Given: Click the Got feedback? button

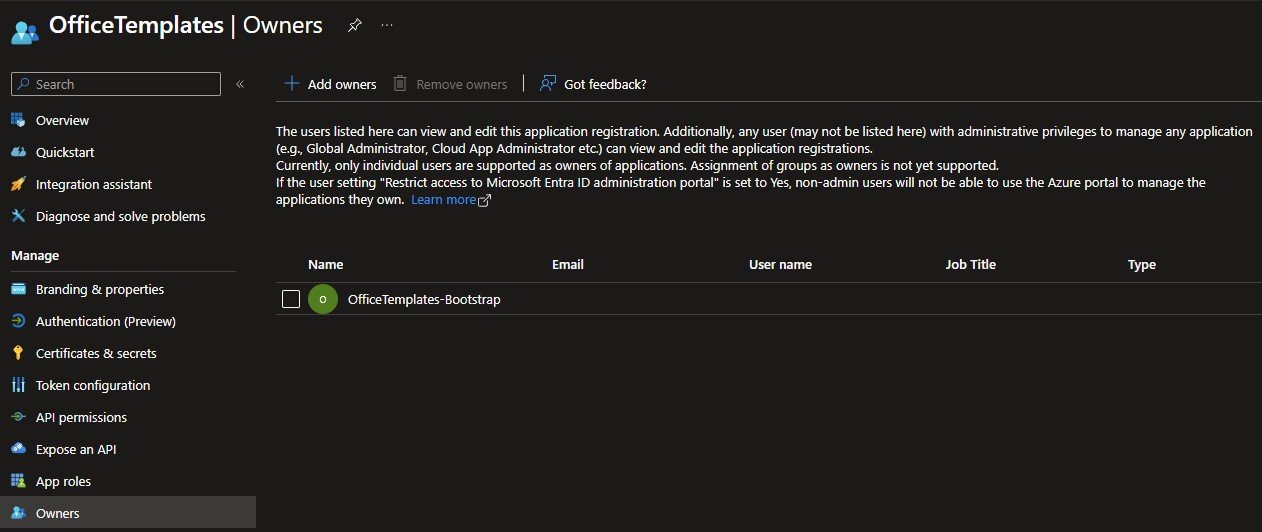Looking at the screenshot, I should pyautogui.click(x=593, y=84).
